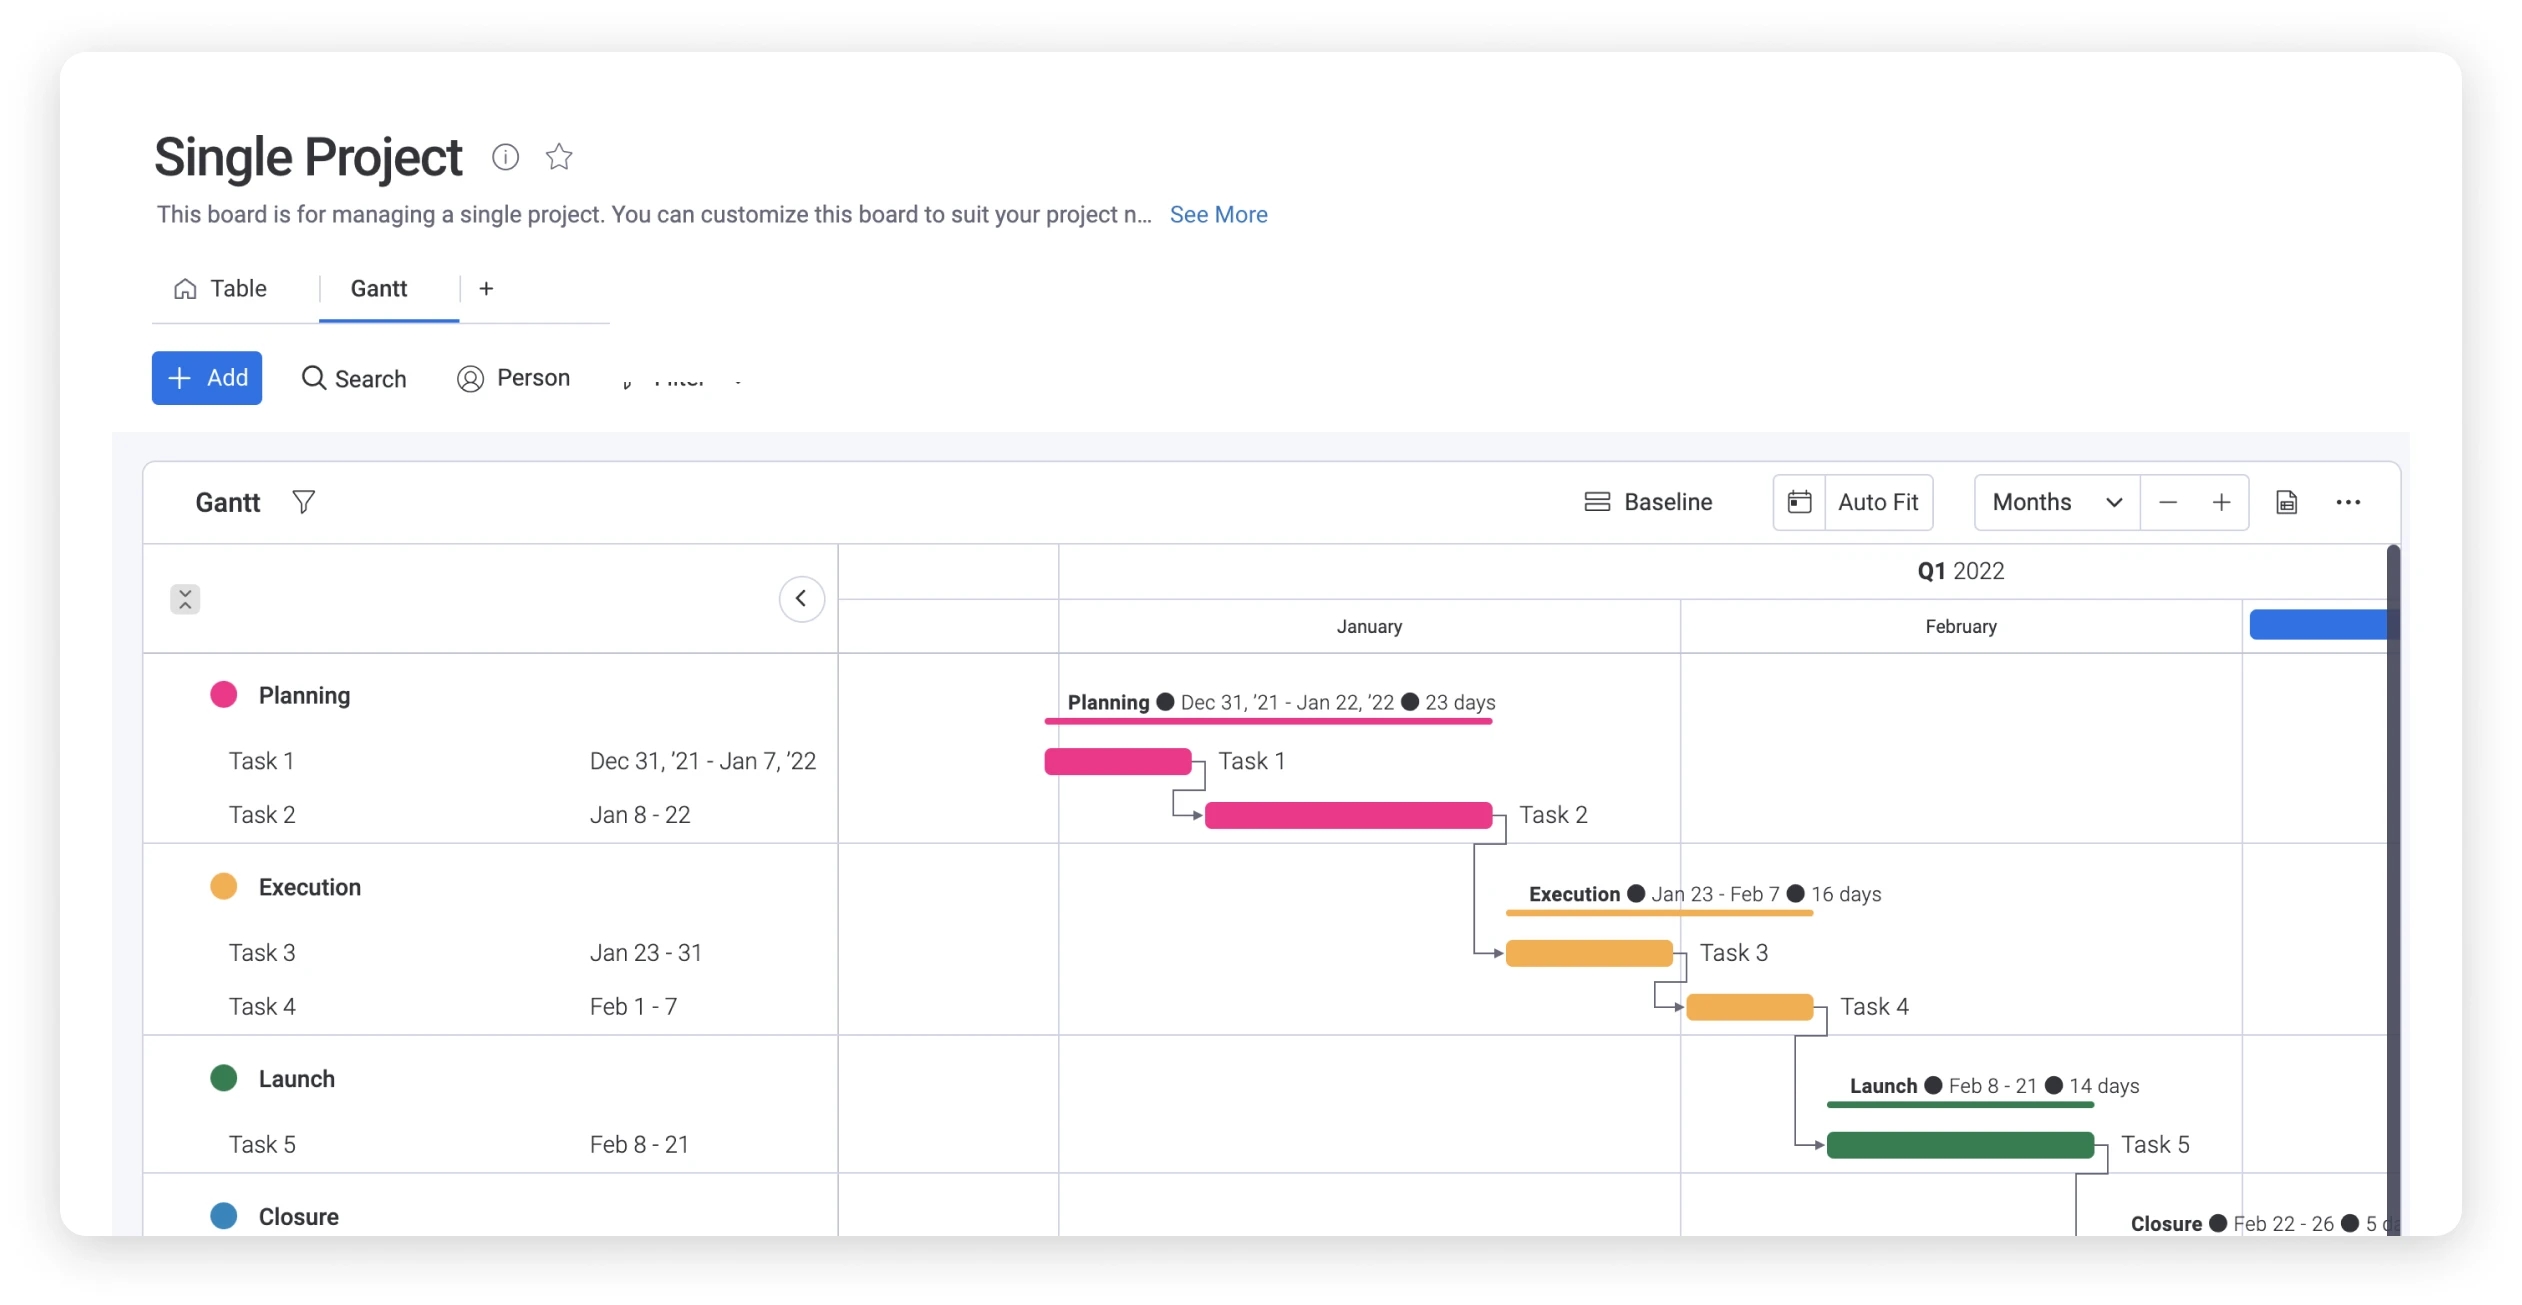Open the Gantt filter icon
This screenshot has height=1305, width=2522.
[x=305, y=502]
